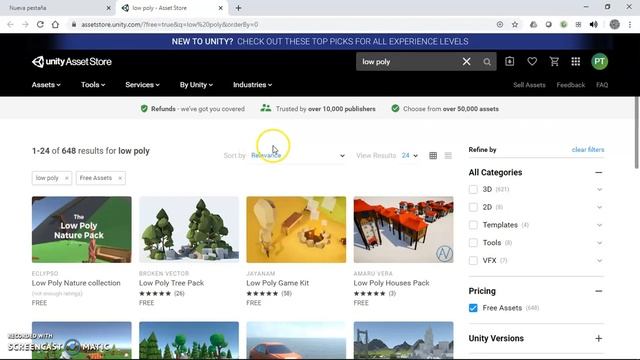Expand the 2D subcategories chevron

click(599, 207)
